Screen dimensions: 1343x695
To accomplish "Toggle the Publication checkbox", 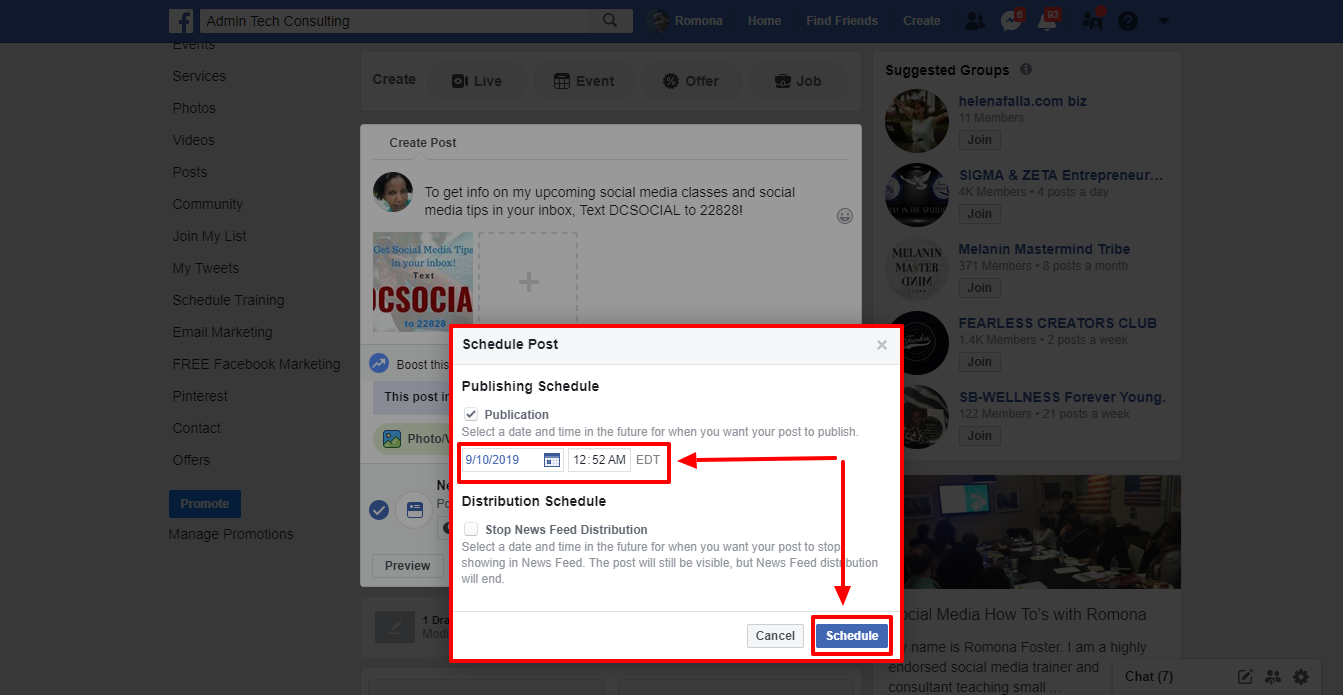I will click(471, 414).
